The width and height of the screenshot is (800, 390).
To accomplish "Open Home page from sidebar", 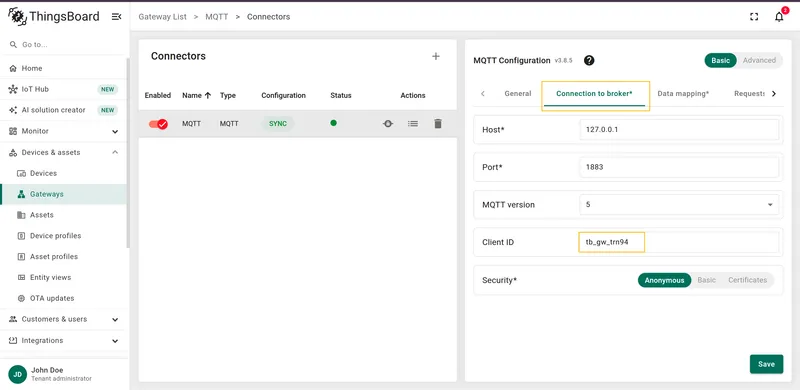I will [62, 68].
